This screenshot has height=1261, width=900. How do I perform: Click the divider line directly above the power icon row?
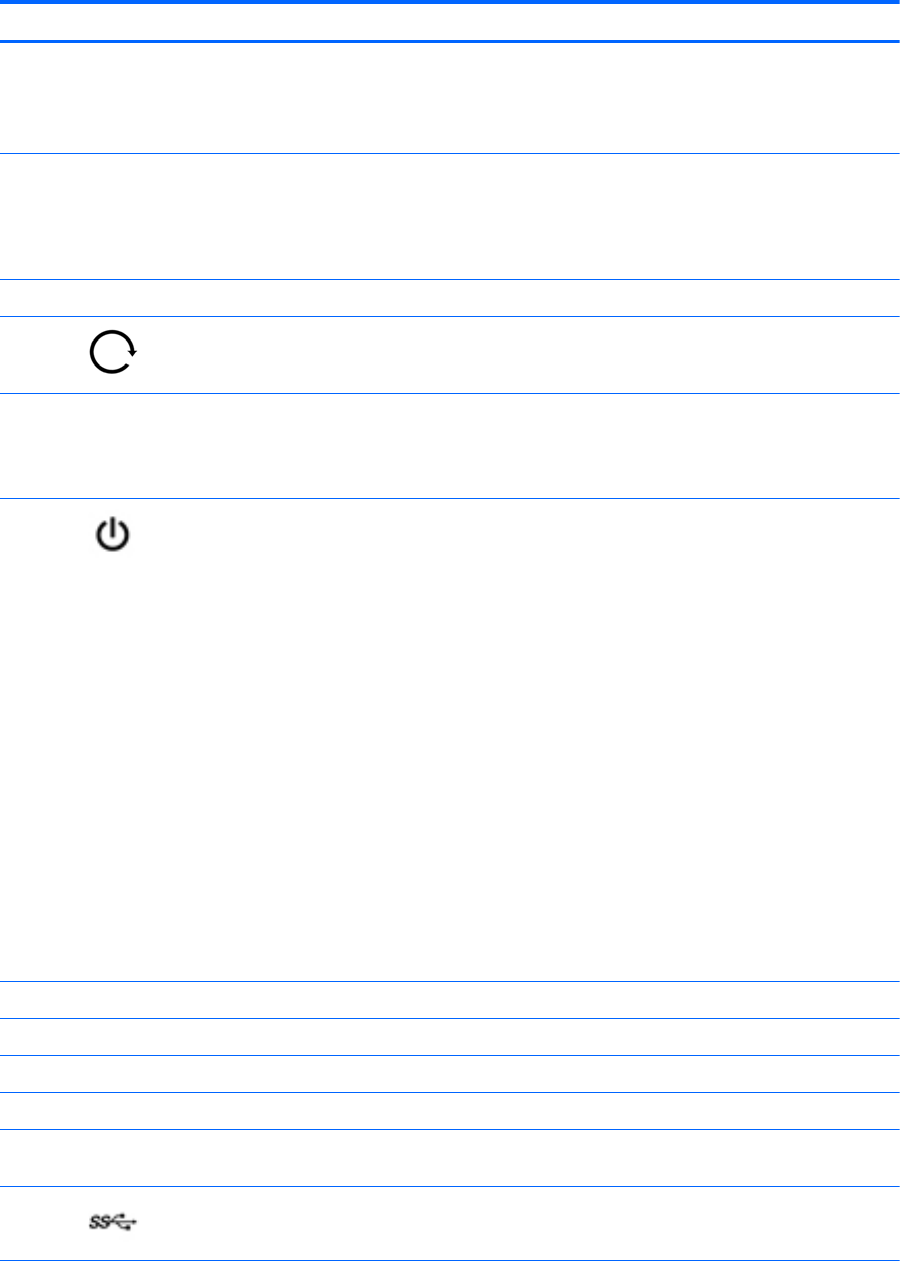pos(450,498)
